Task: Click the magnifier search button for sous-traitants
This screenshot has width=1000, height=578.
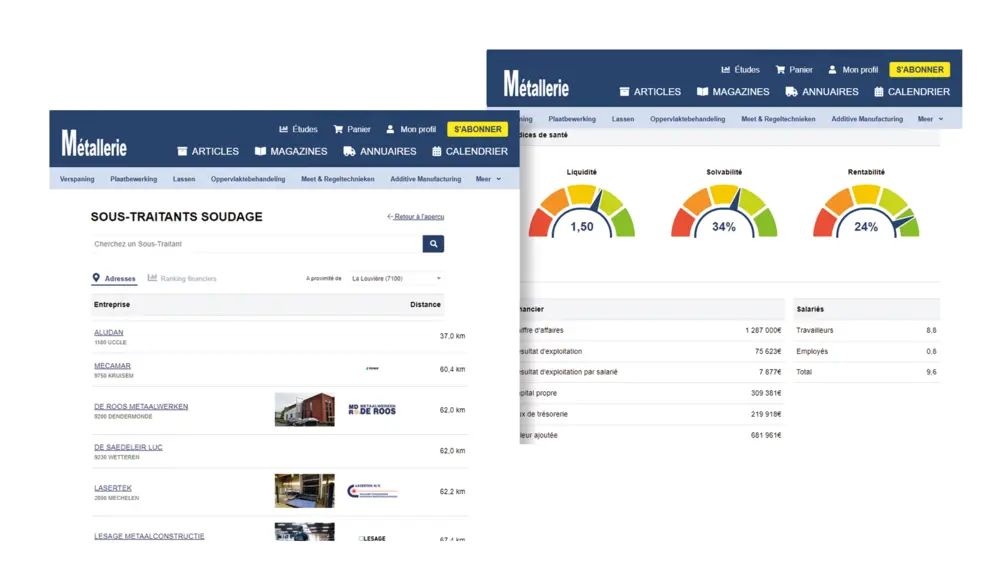Action: click(x=433, y=244)
